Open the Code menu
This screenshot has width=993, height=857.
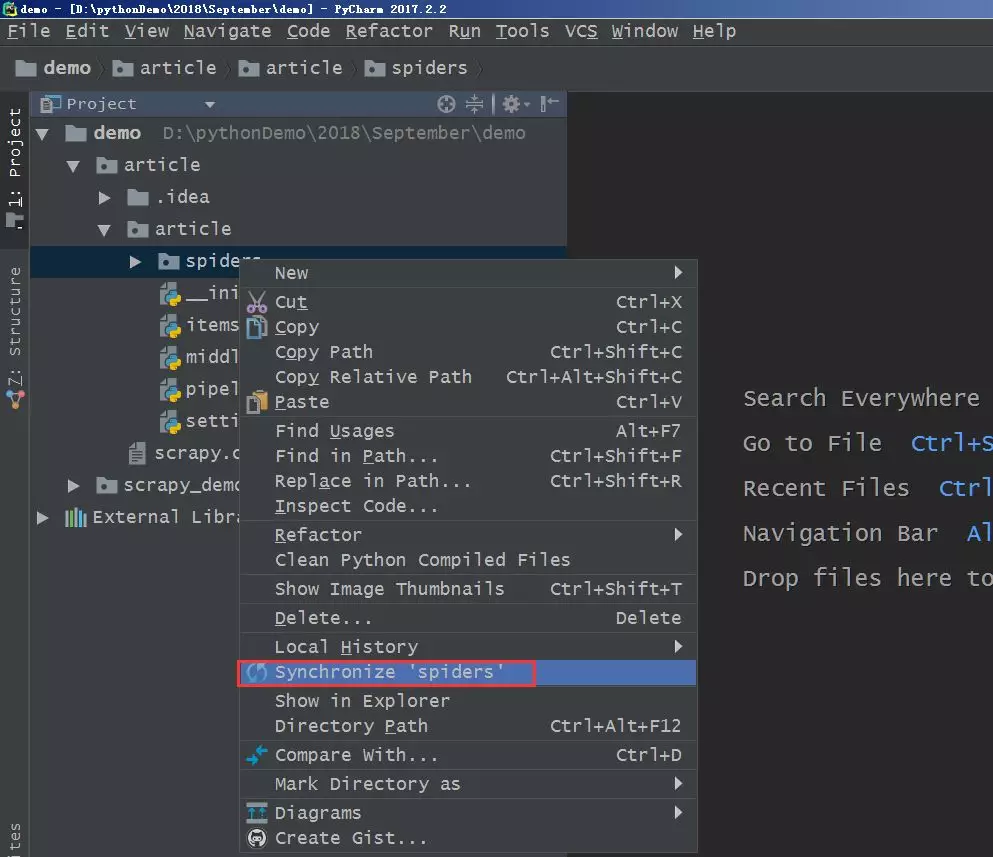[x=308, y=31]
